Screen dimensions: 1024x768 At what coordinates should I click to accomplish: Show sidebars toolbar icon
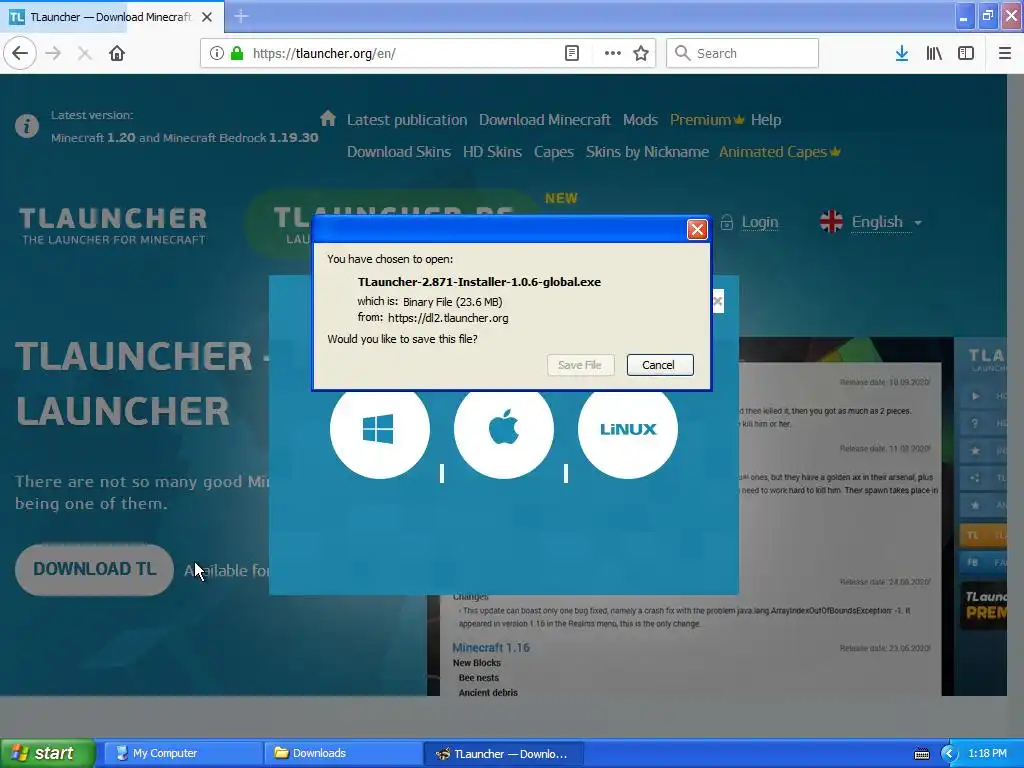pyautogui.click(x=966, y=53)
